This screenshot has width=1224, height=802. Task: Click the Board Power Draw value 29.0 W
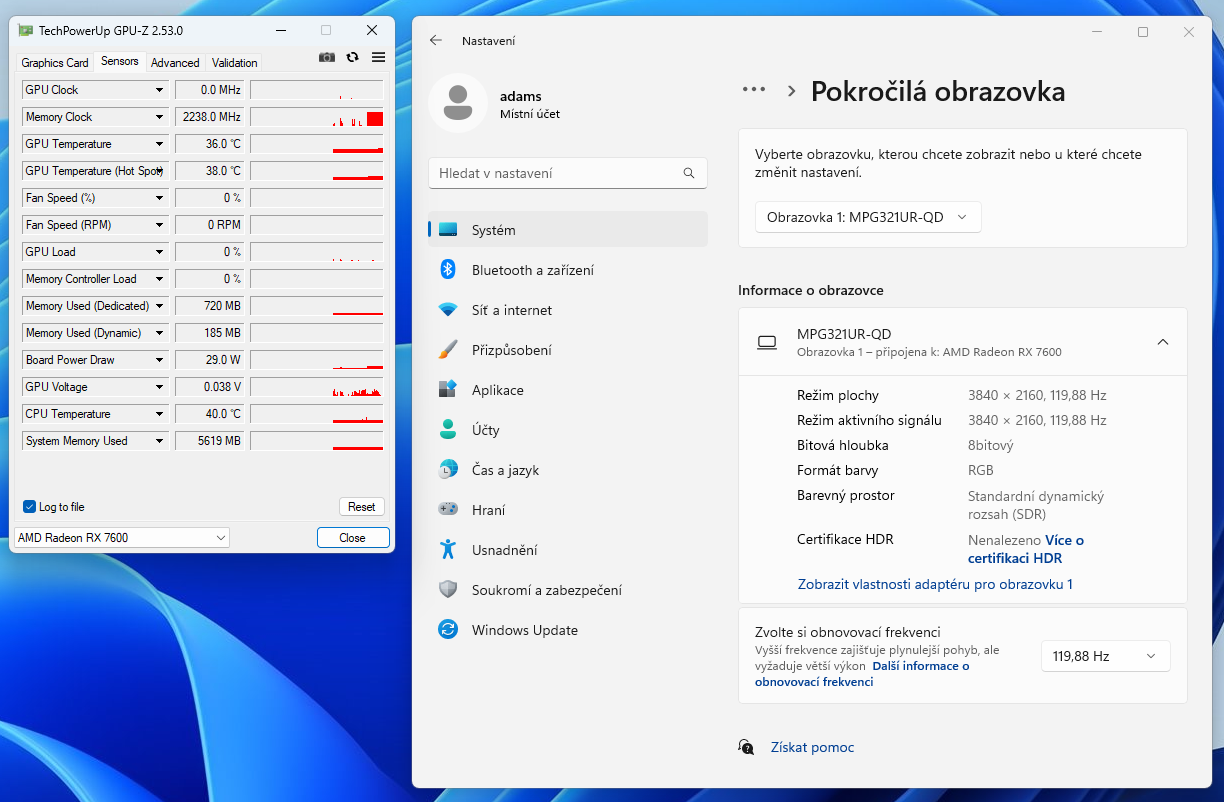[x=209, y=360]
